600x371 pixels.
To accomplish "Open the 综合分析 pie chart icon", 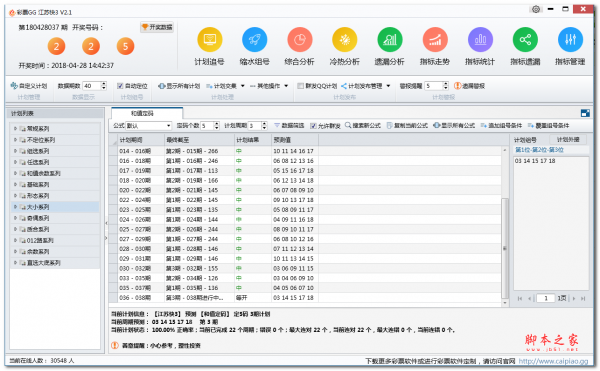I will pos(300,39).
